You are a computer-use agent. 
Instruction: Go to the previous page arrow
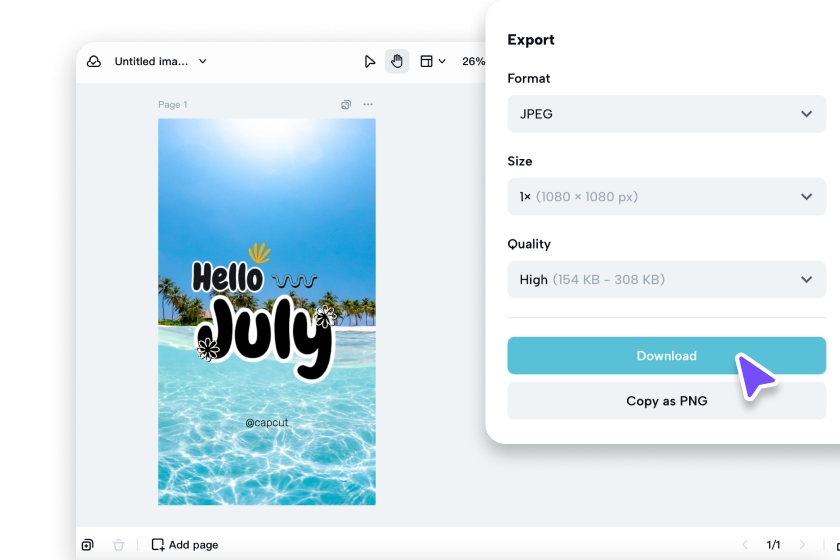tap(745, 545)
